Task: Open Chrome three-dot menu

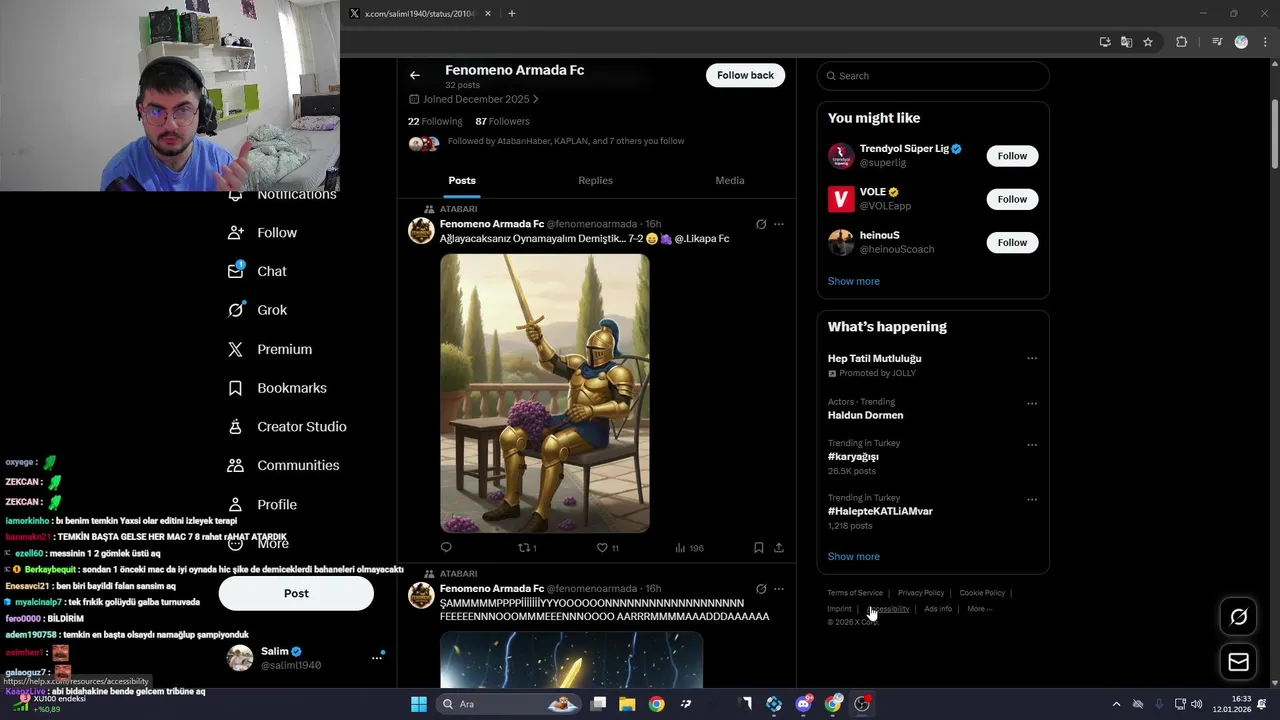Action: click(x=1265, y=42)
